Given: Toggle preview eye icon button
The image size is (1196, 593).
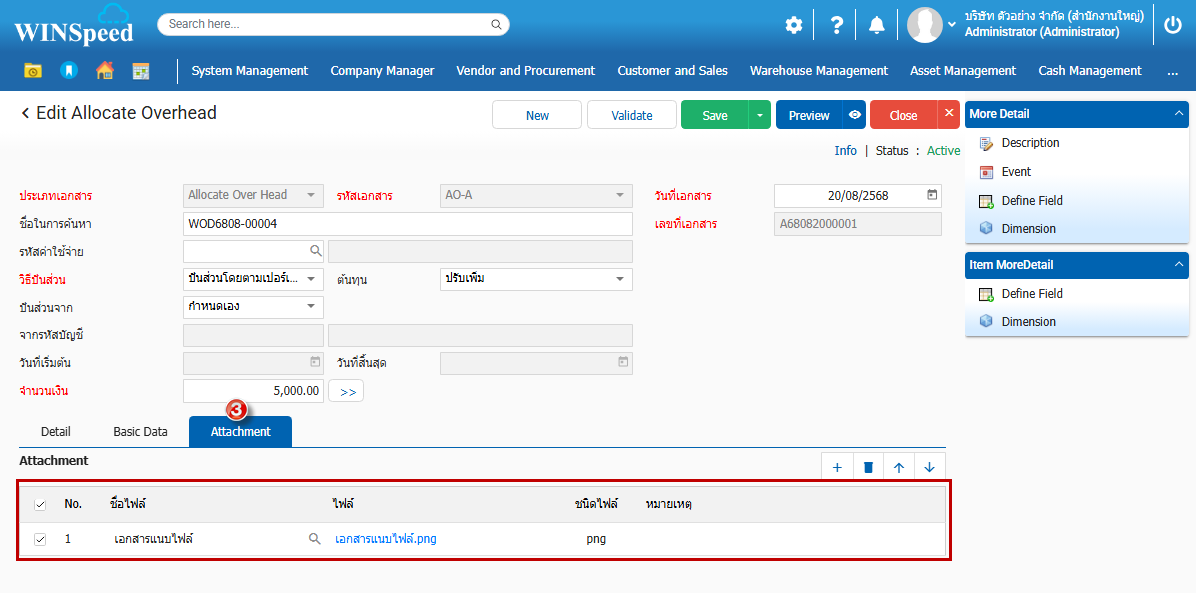Looking at the screenshot, I should point(855,115).
